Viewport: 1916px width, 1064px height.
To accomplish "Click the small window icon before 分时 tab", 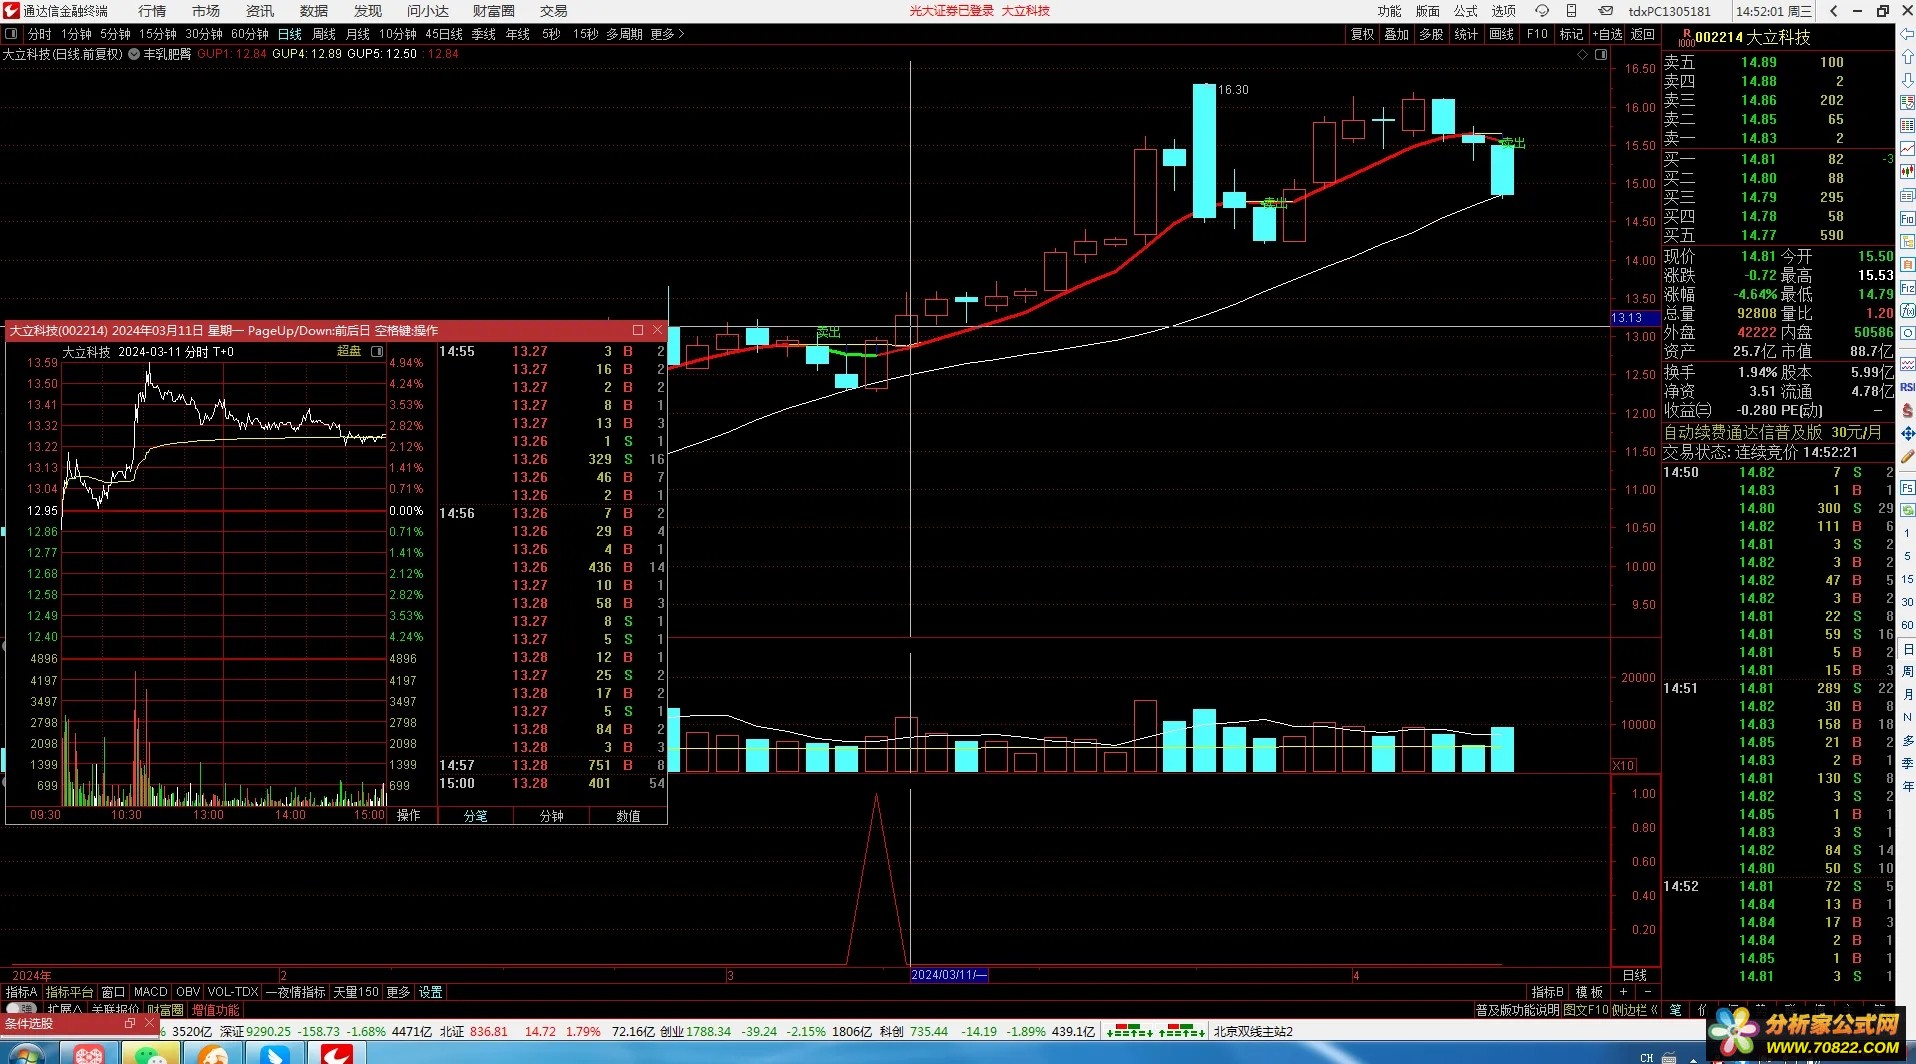I will (x=11, y=34).
